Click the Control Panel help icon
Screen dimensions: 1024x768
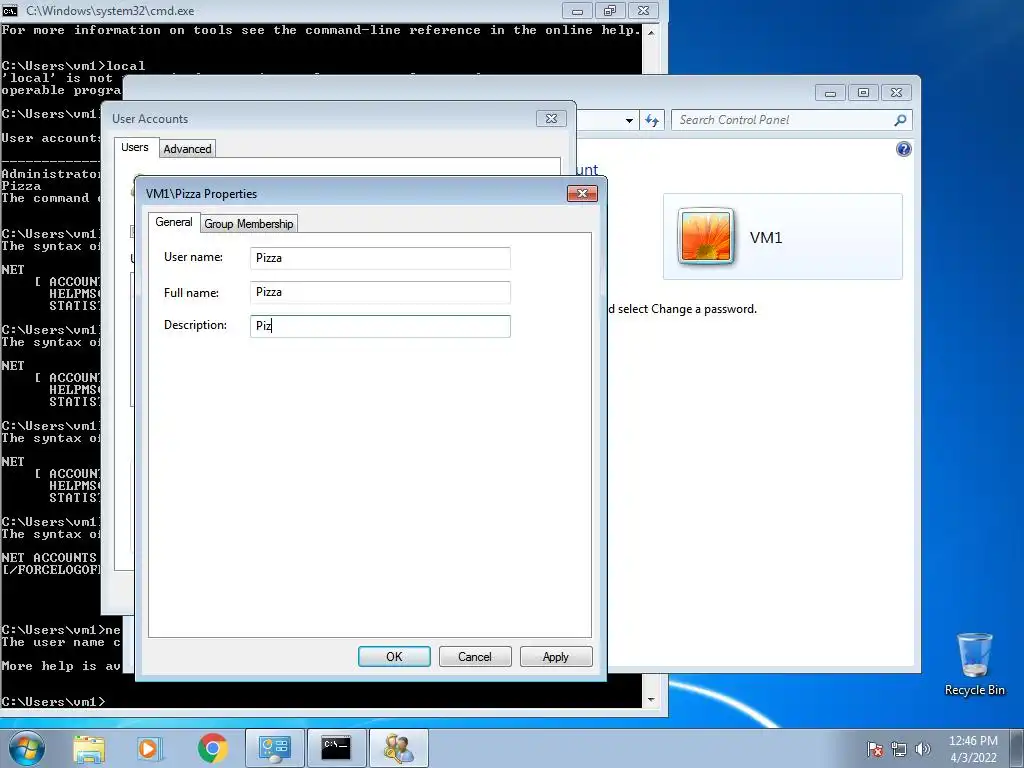pos(903,149)
